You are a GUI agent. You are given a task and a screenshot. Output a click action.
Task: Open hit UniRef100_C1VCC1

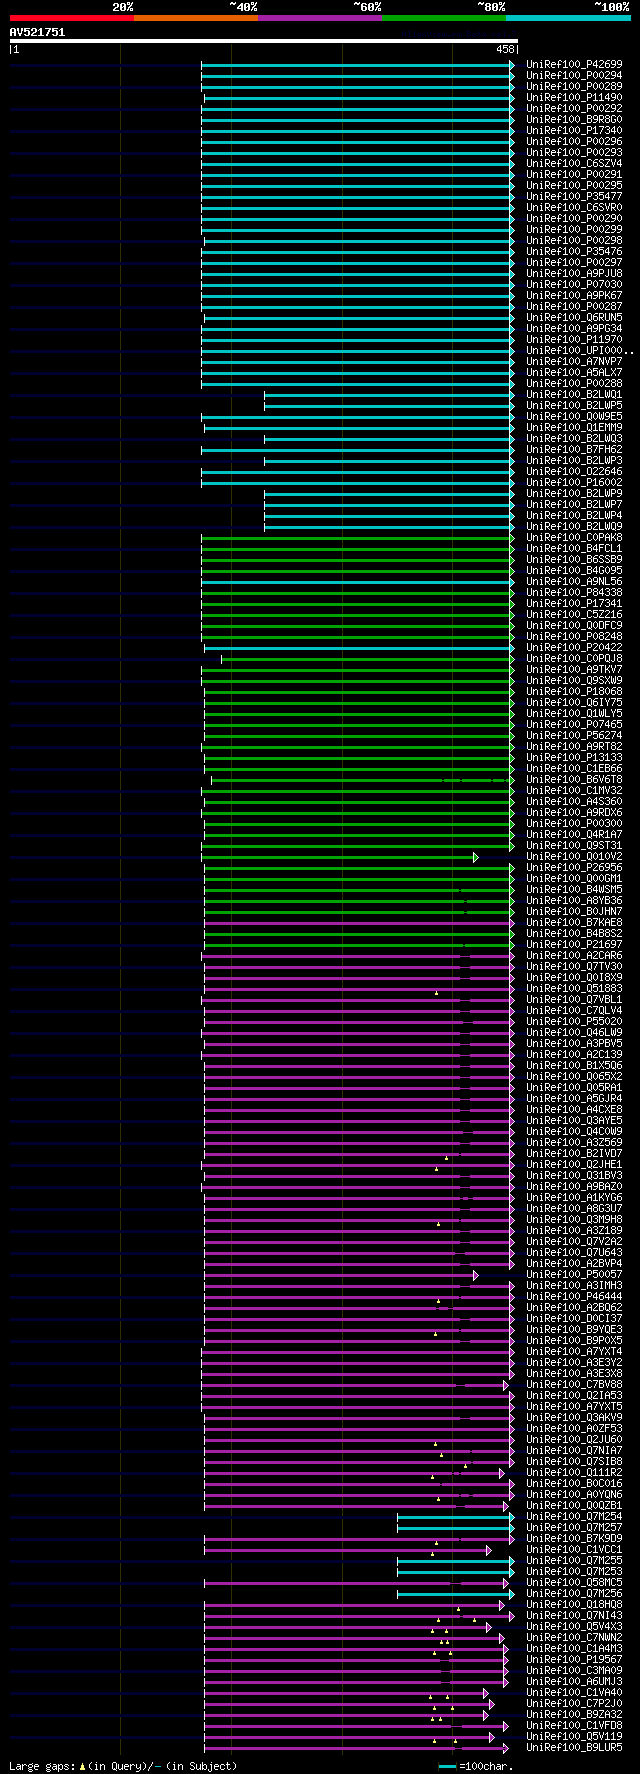tap(574, 1550)
